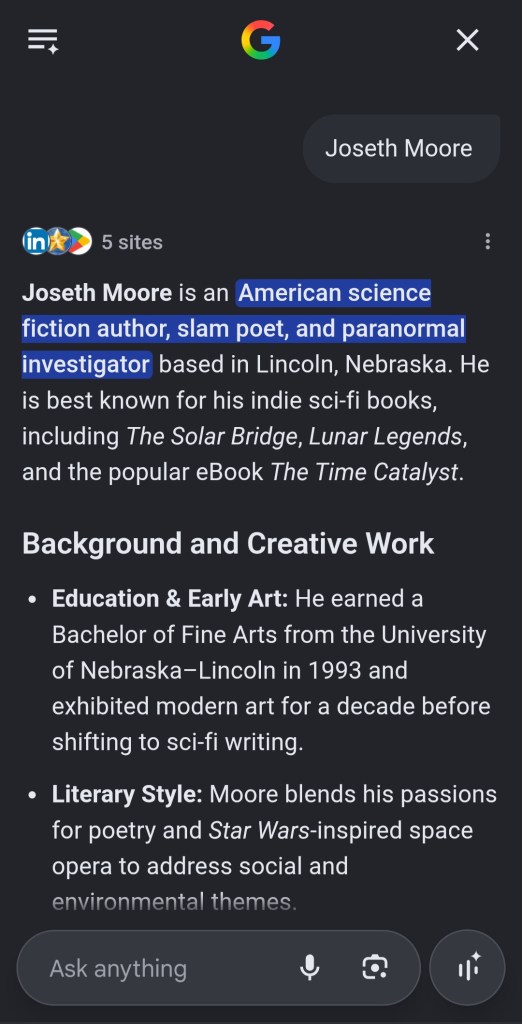Tap highlighted American science fiction author text
The width and height of the screenshot is (522, 1024).
[x=244, y=328]
